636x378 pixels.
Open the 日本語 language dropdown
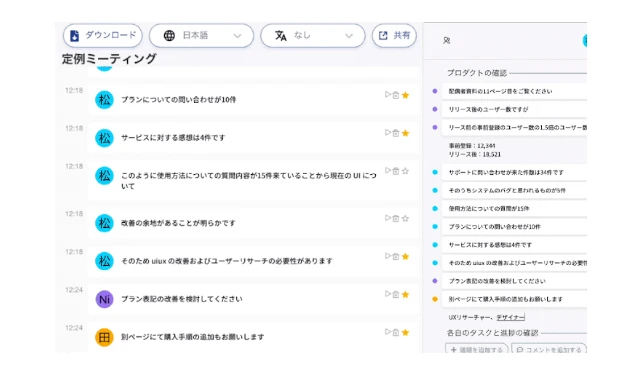201,36
